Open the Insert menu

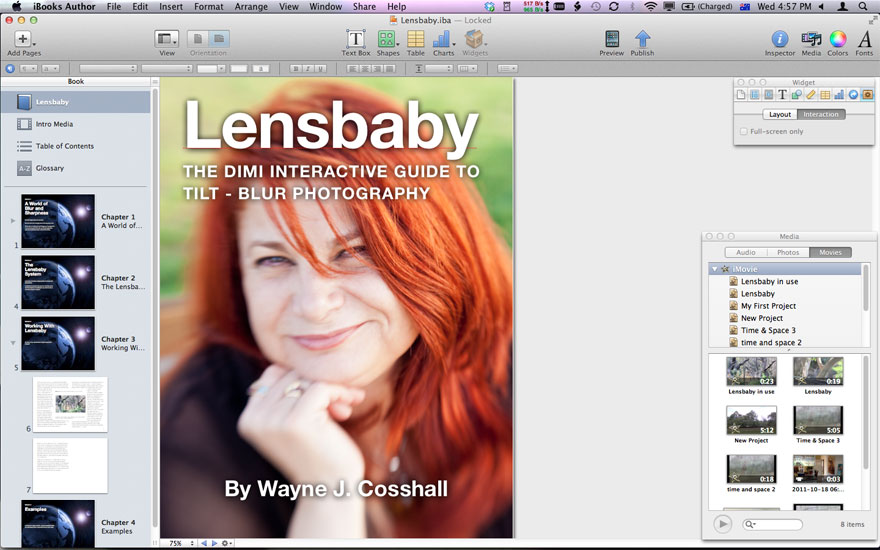coord(171,7)
